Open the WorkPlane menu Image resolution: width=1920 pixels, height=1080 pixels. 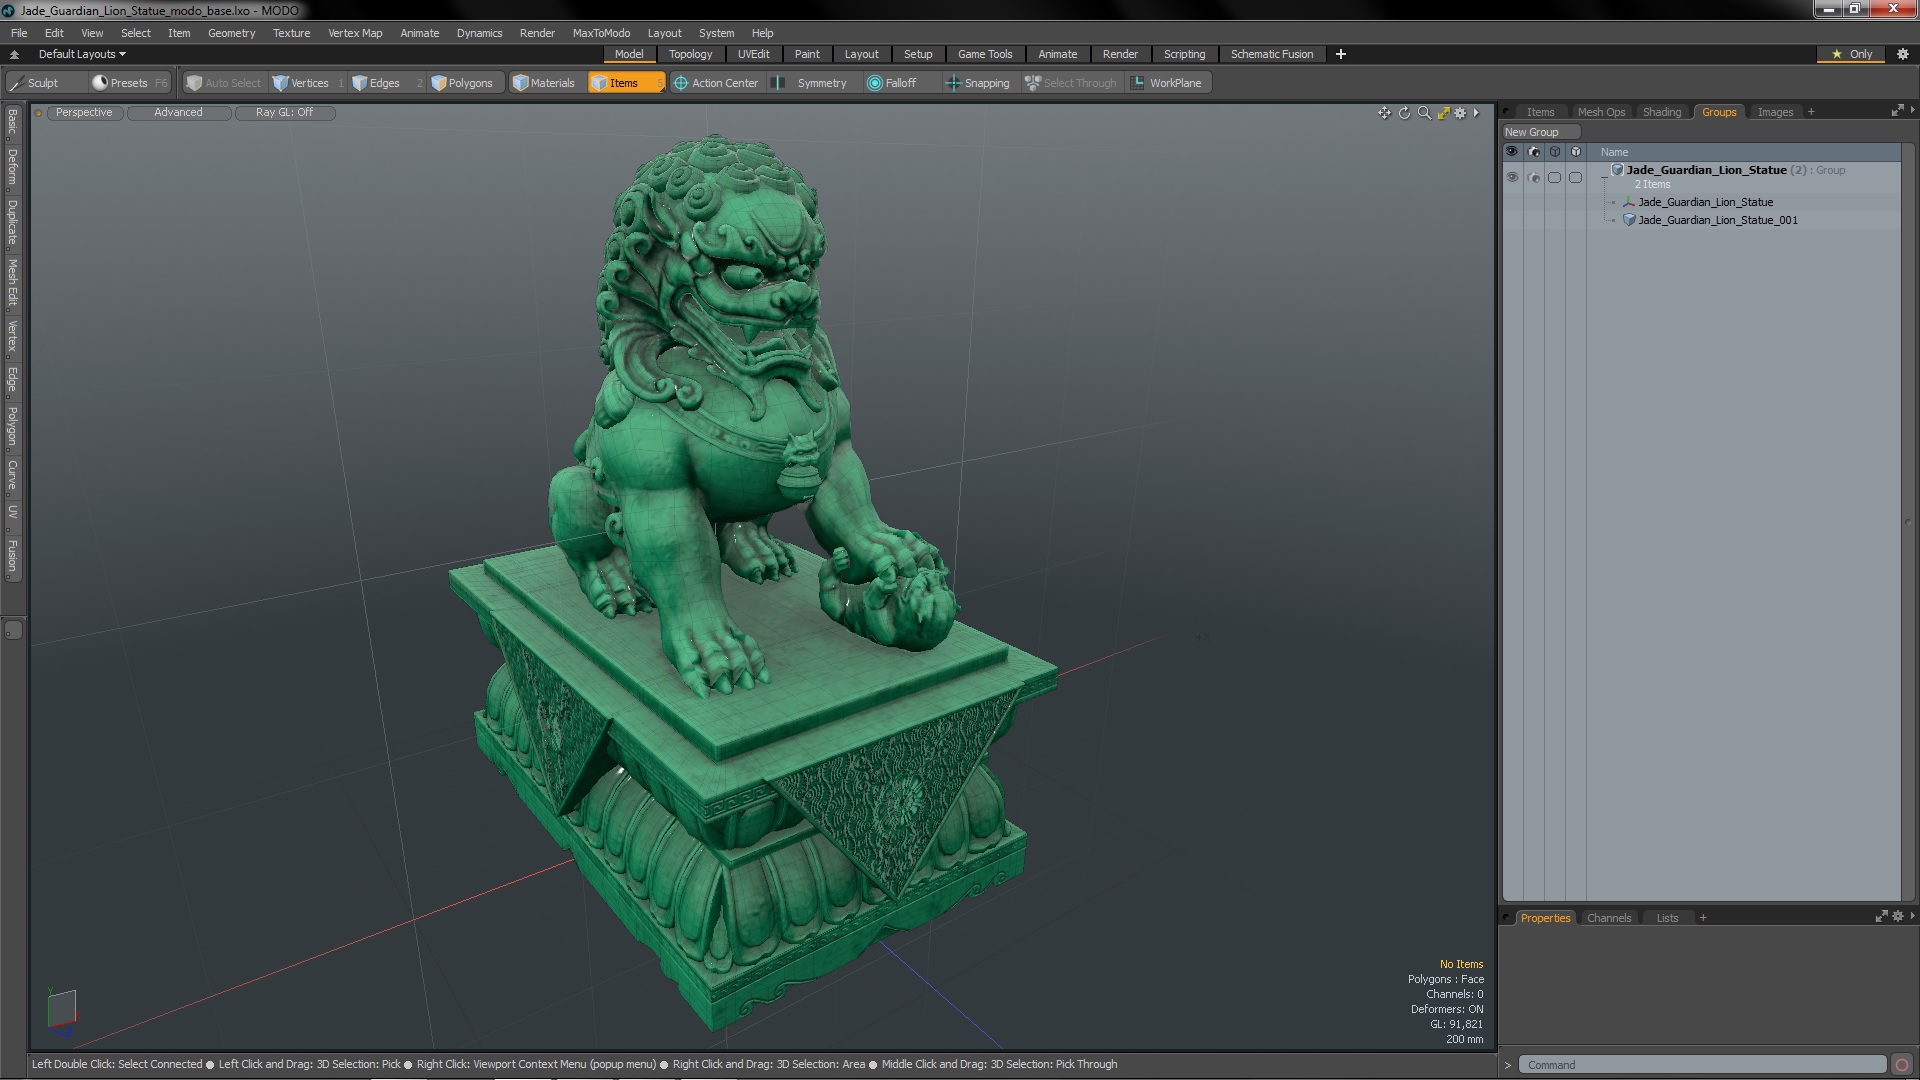[x=1167, y=83]
